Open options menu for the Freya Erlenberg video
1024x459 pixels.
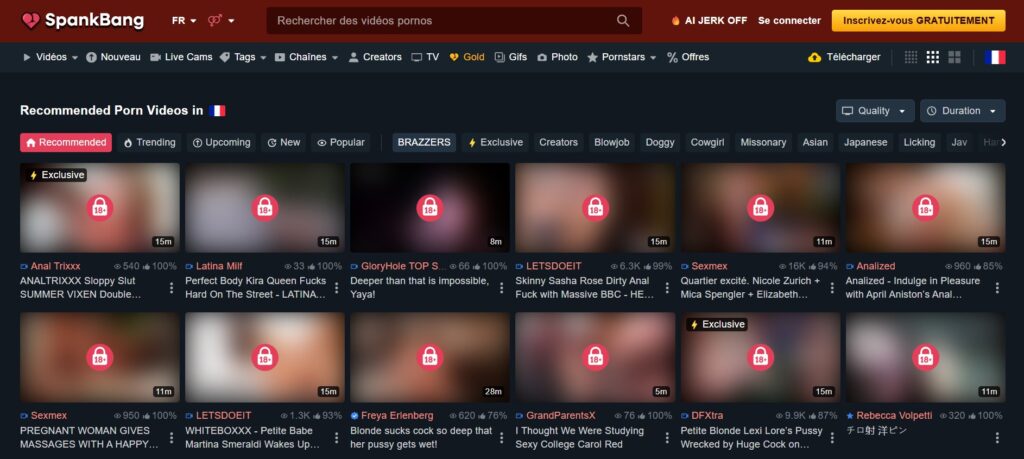[502, 437]
